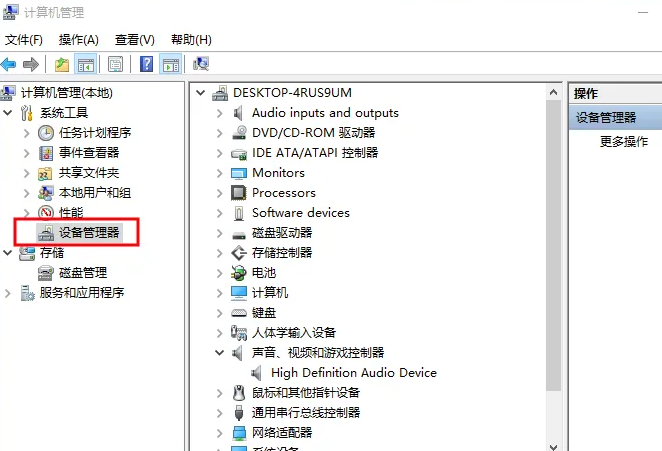This screenshot has height=451, width=662.
Task: Select Device Manager (设备管理器) in left tree
Action: pyautogui.click(x=88, y=232)
